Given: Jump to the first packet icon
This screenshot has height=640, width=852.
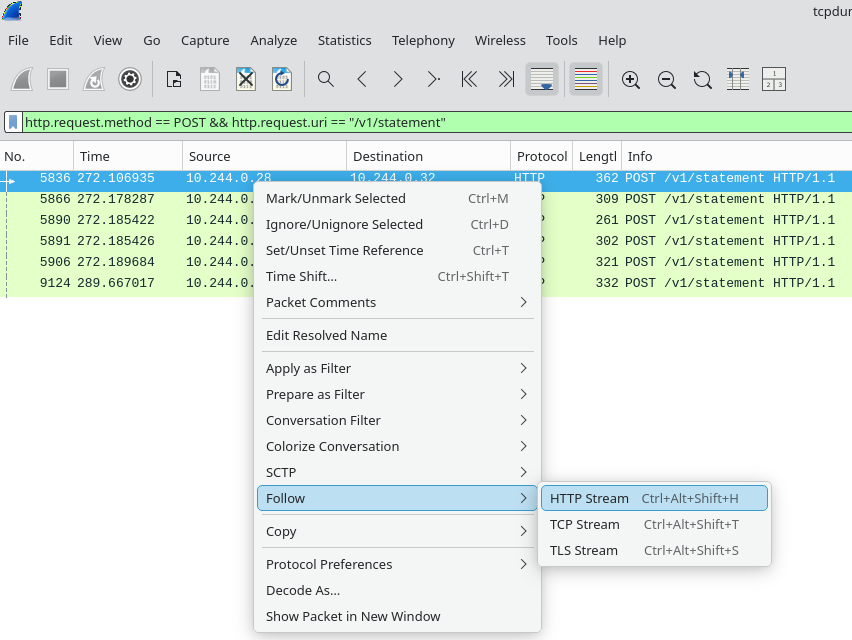Looking at the screenshot, I should [469, 79].
